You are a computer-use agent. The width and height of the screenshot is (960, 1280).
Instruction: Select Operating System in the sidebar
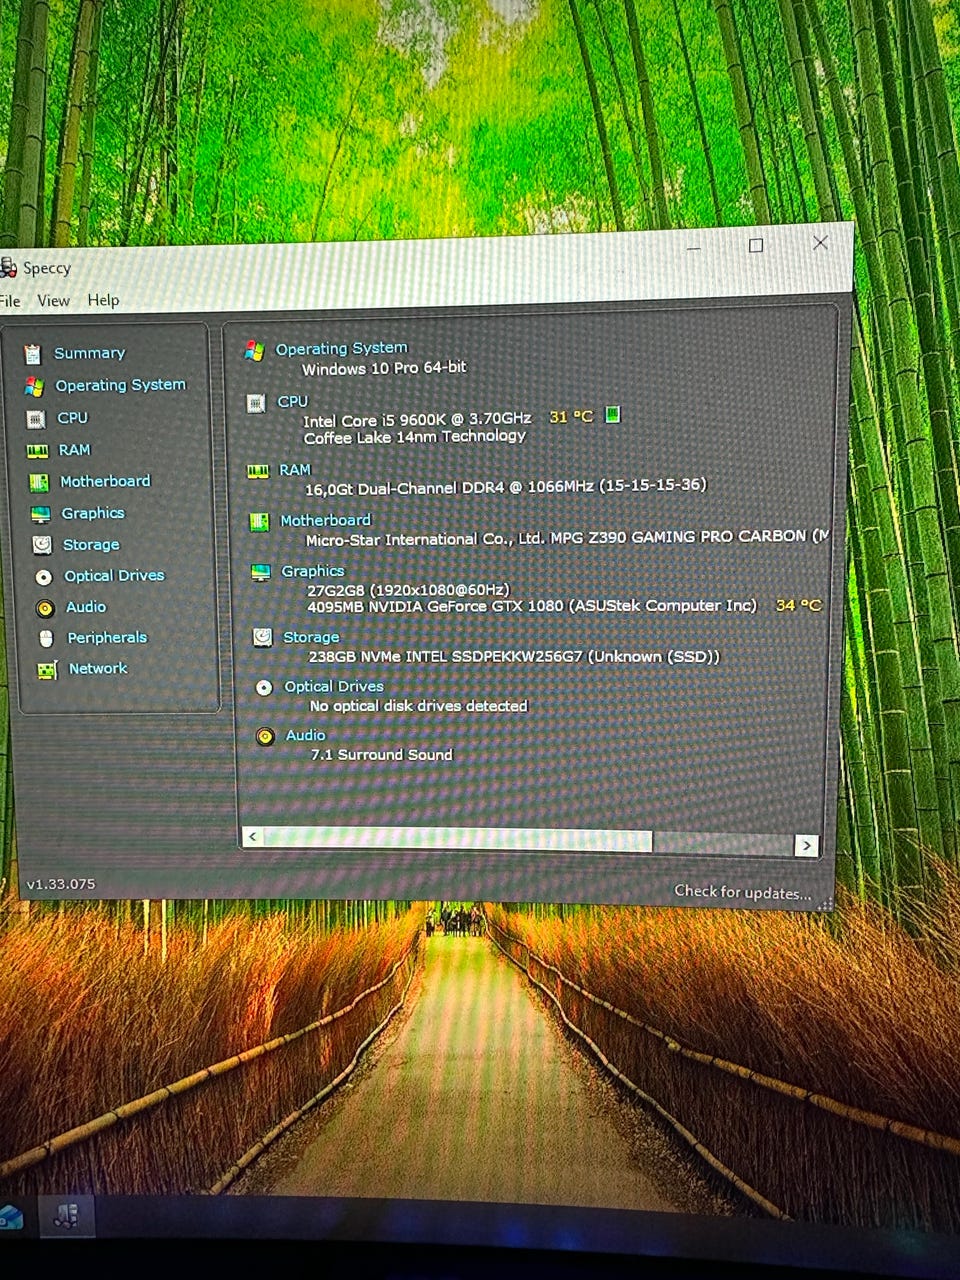(120, 385)
